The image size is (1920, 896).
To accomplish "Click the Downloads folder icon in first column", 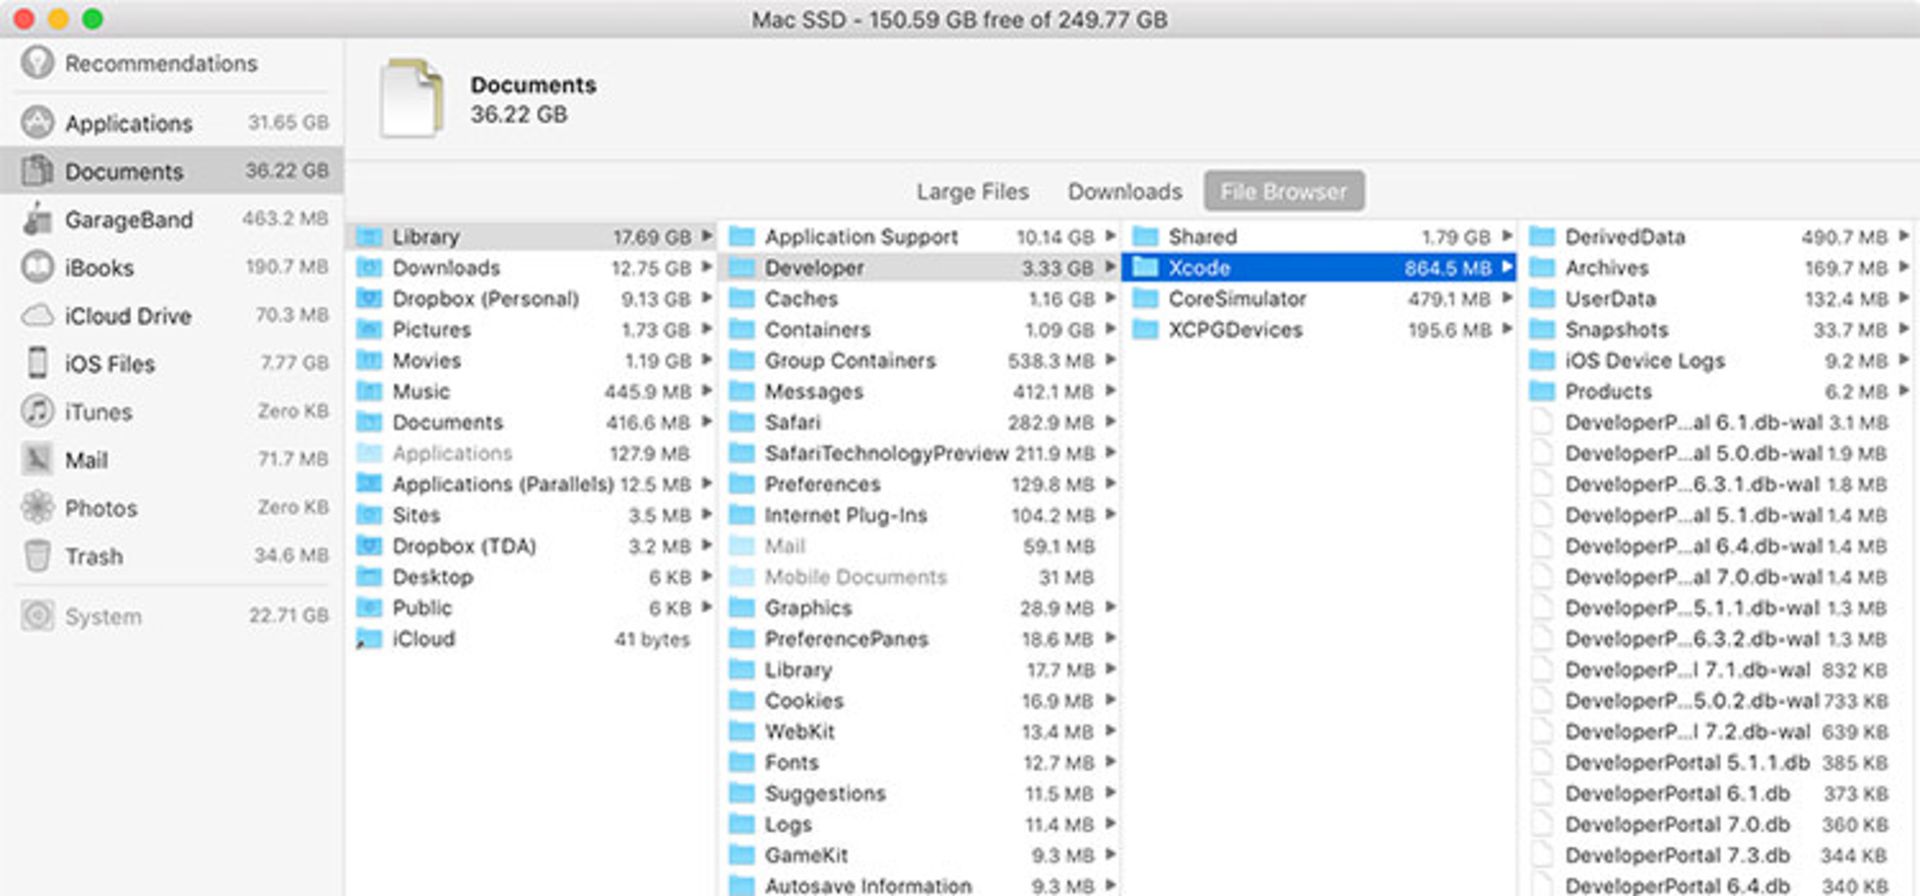I will click(370, 268).
